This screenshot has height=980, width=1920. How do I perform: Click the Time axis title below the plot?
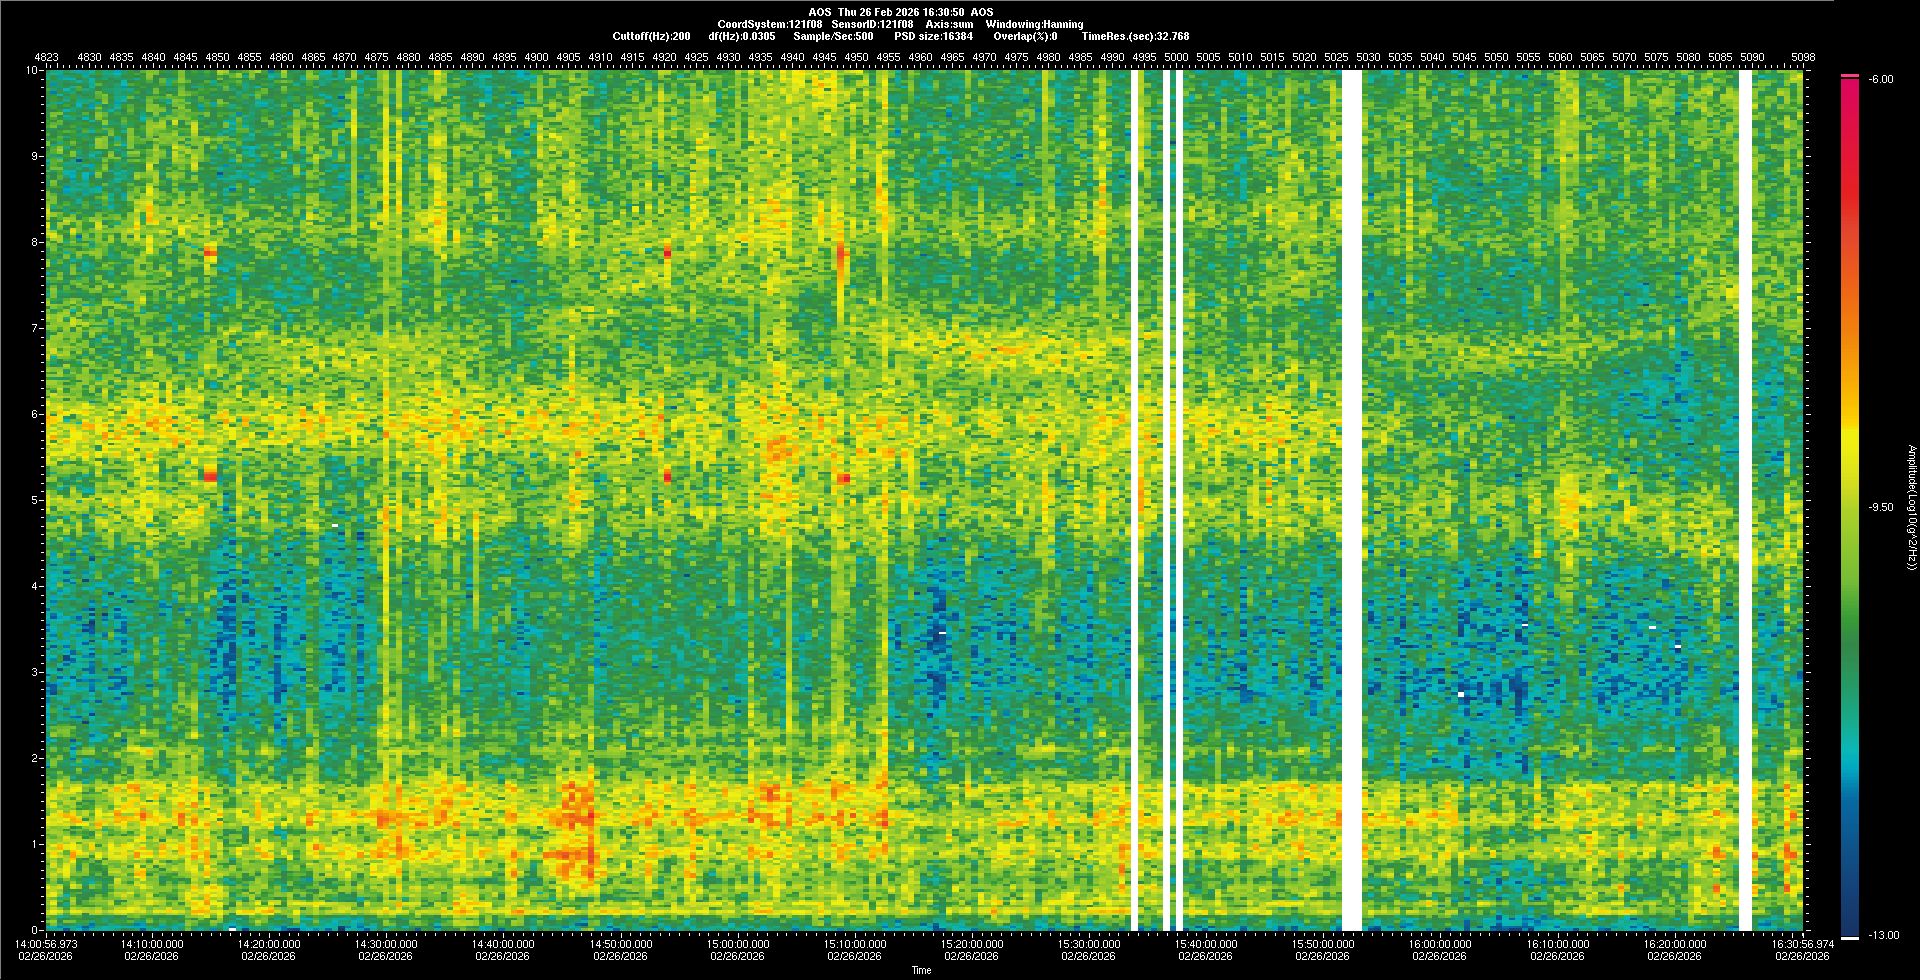(x=921, y=970)
